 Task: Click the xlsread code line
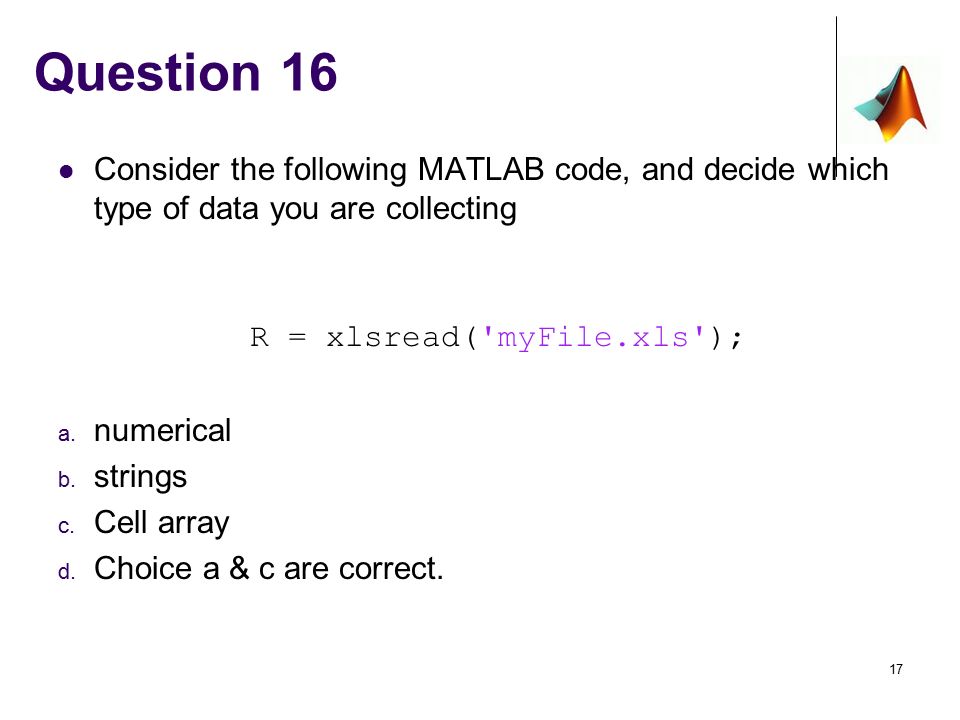point(496,338)
